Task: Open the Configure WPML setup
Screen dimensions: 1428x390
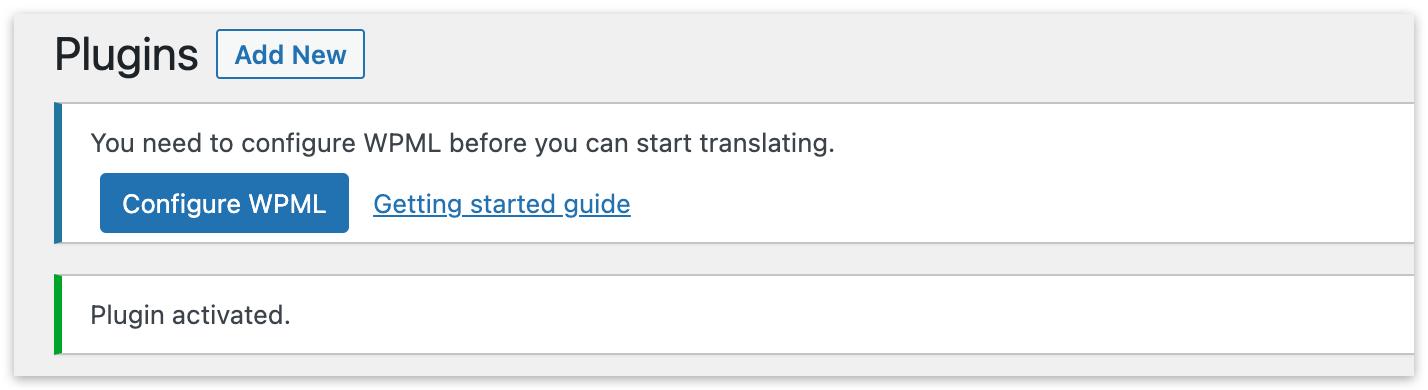Action: tap(224, 203)
